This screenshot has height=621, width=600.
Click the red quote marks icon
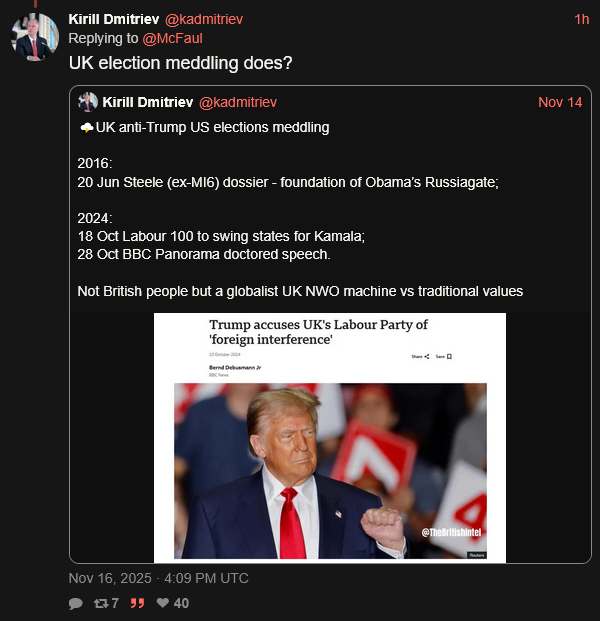pos(137,603)
